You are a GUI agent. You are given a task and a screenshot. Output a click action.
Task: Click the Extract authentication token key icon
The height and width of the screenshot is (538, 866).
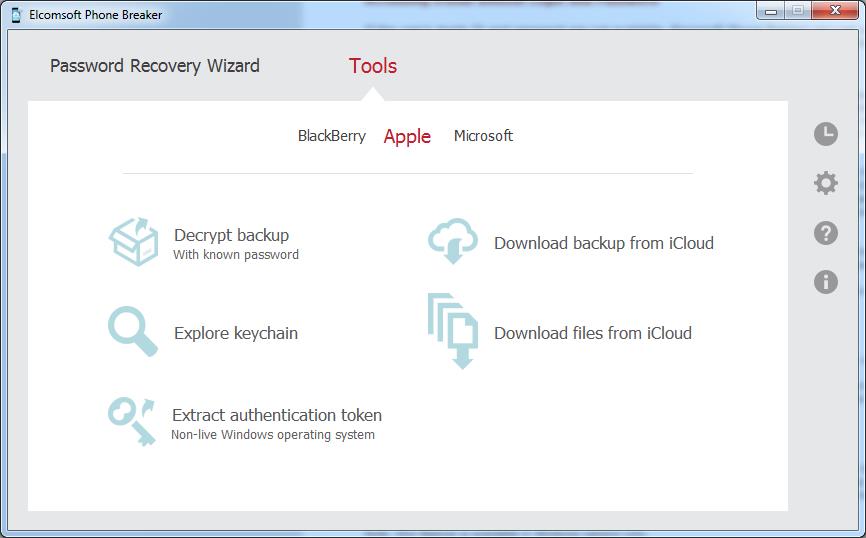131,421
